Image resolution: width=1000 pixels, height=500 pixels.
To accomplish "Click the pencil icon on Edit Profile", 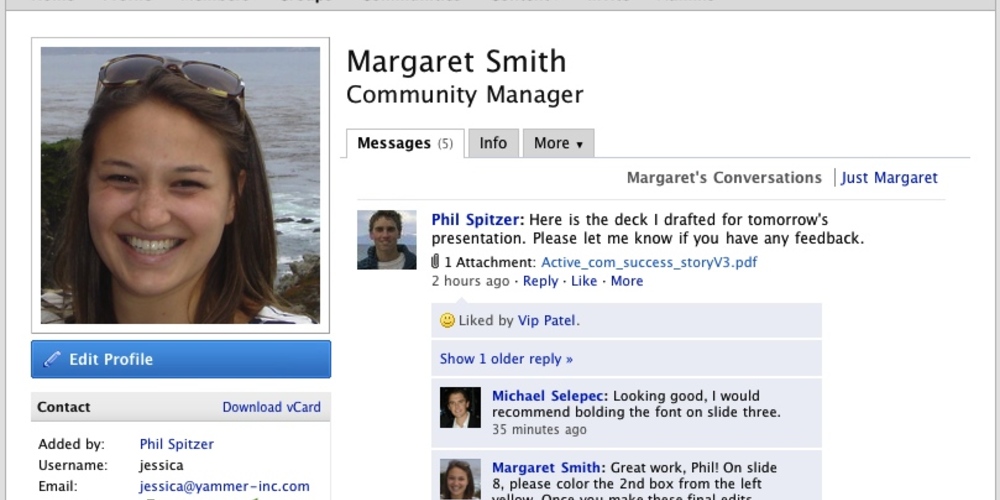I will pos(52,359).
